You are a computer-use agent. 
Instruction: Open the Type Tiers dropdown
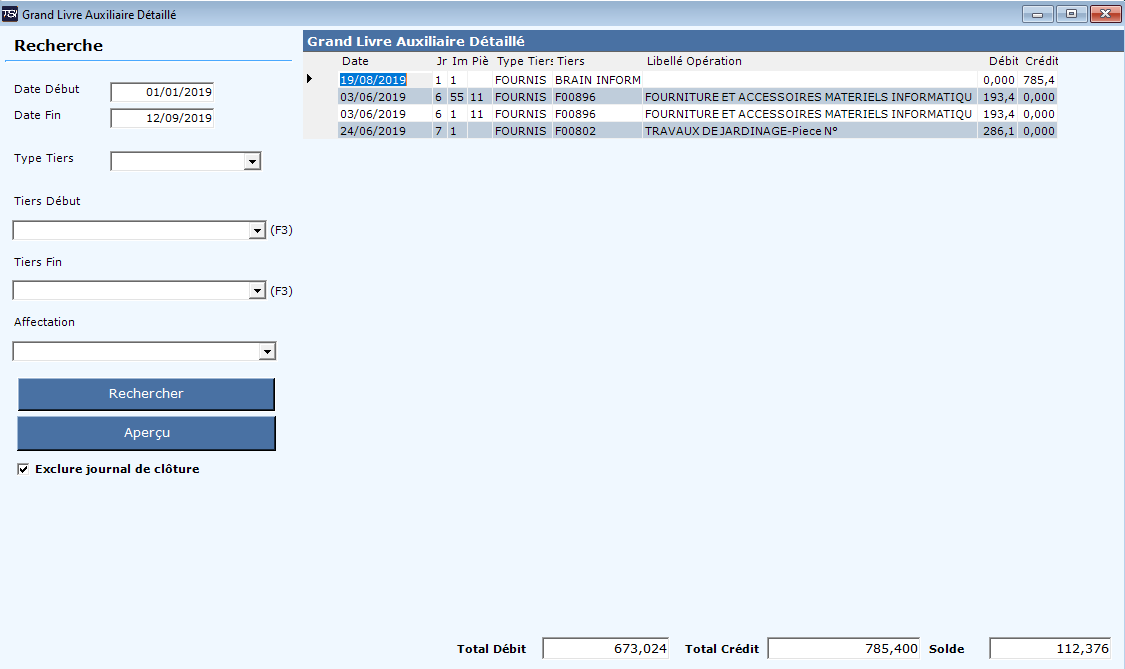[252, 162]
